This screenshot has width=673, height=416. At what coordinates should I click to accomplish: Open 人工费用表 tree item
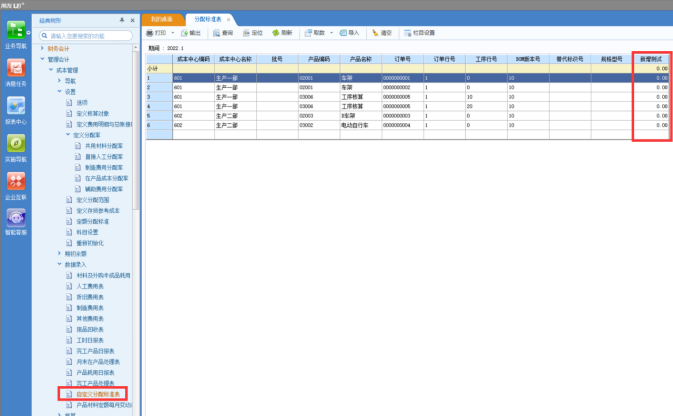click(x=90, y=286)
